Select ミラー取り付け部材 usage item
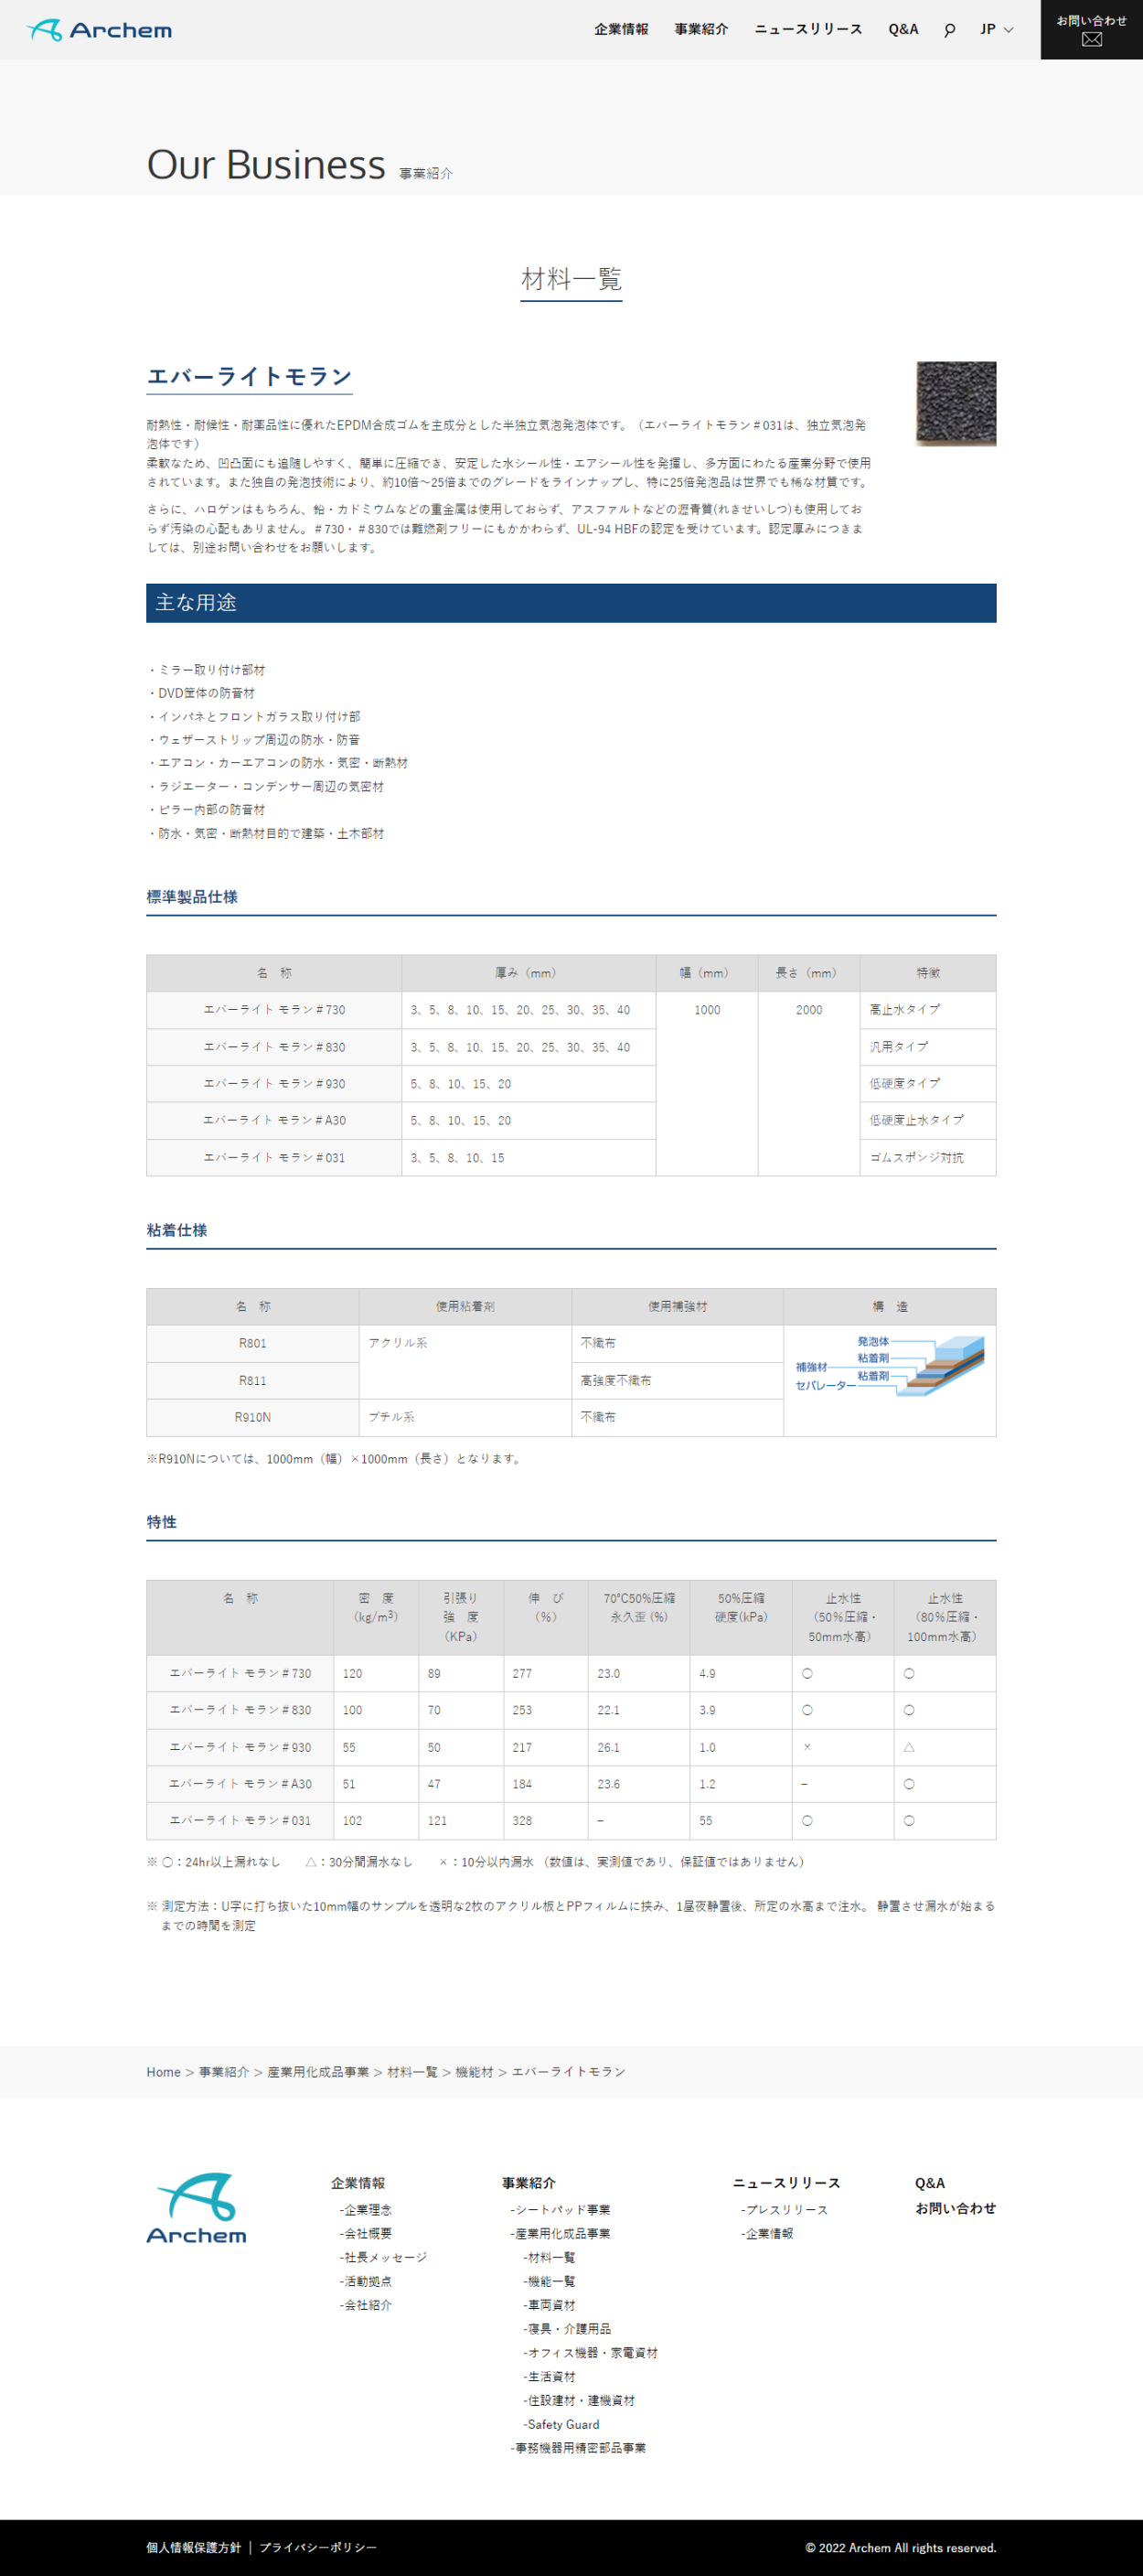 206,670
